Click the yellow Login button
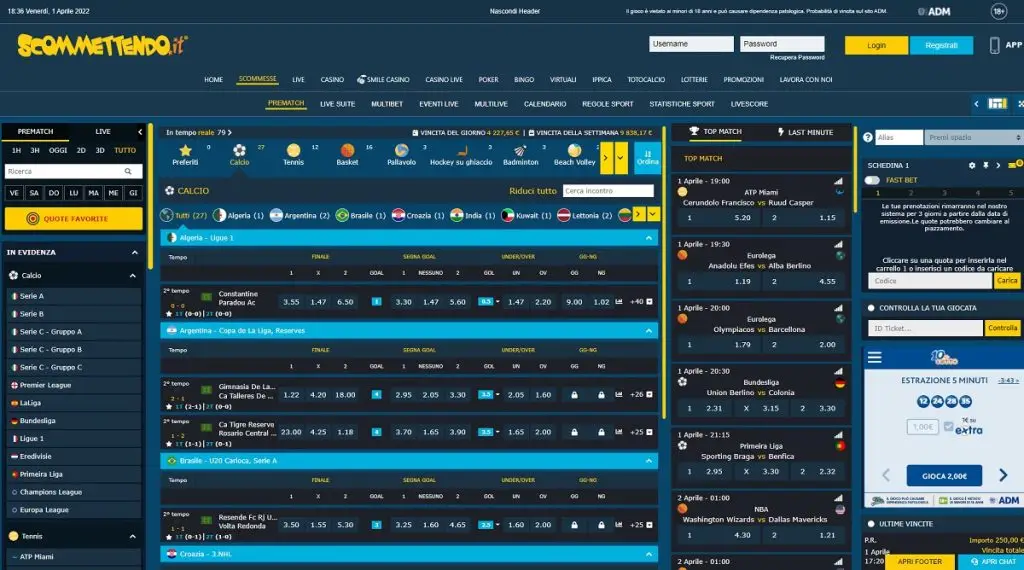This screenshot has height=570, width=1024. click(x=876, y=45)
